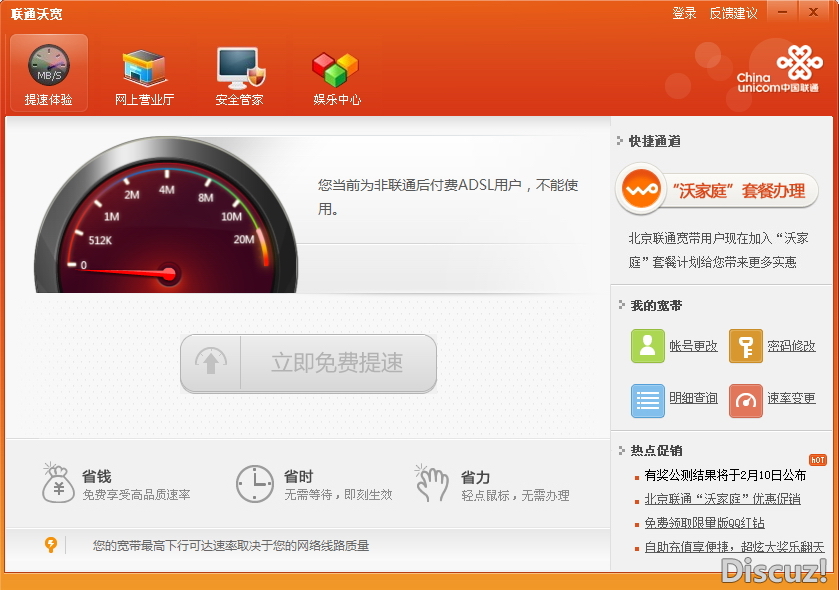The width and height of the screenshot is (839, 590).
Task: Click the speedometer gauge dial
Action: tap(166, 215)
